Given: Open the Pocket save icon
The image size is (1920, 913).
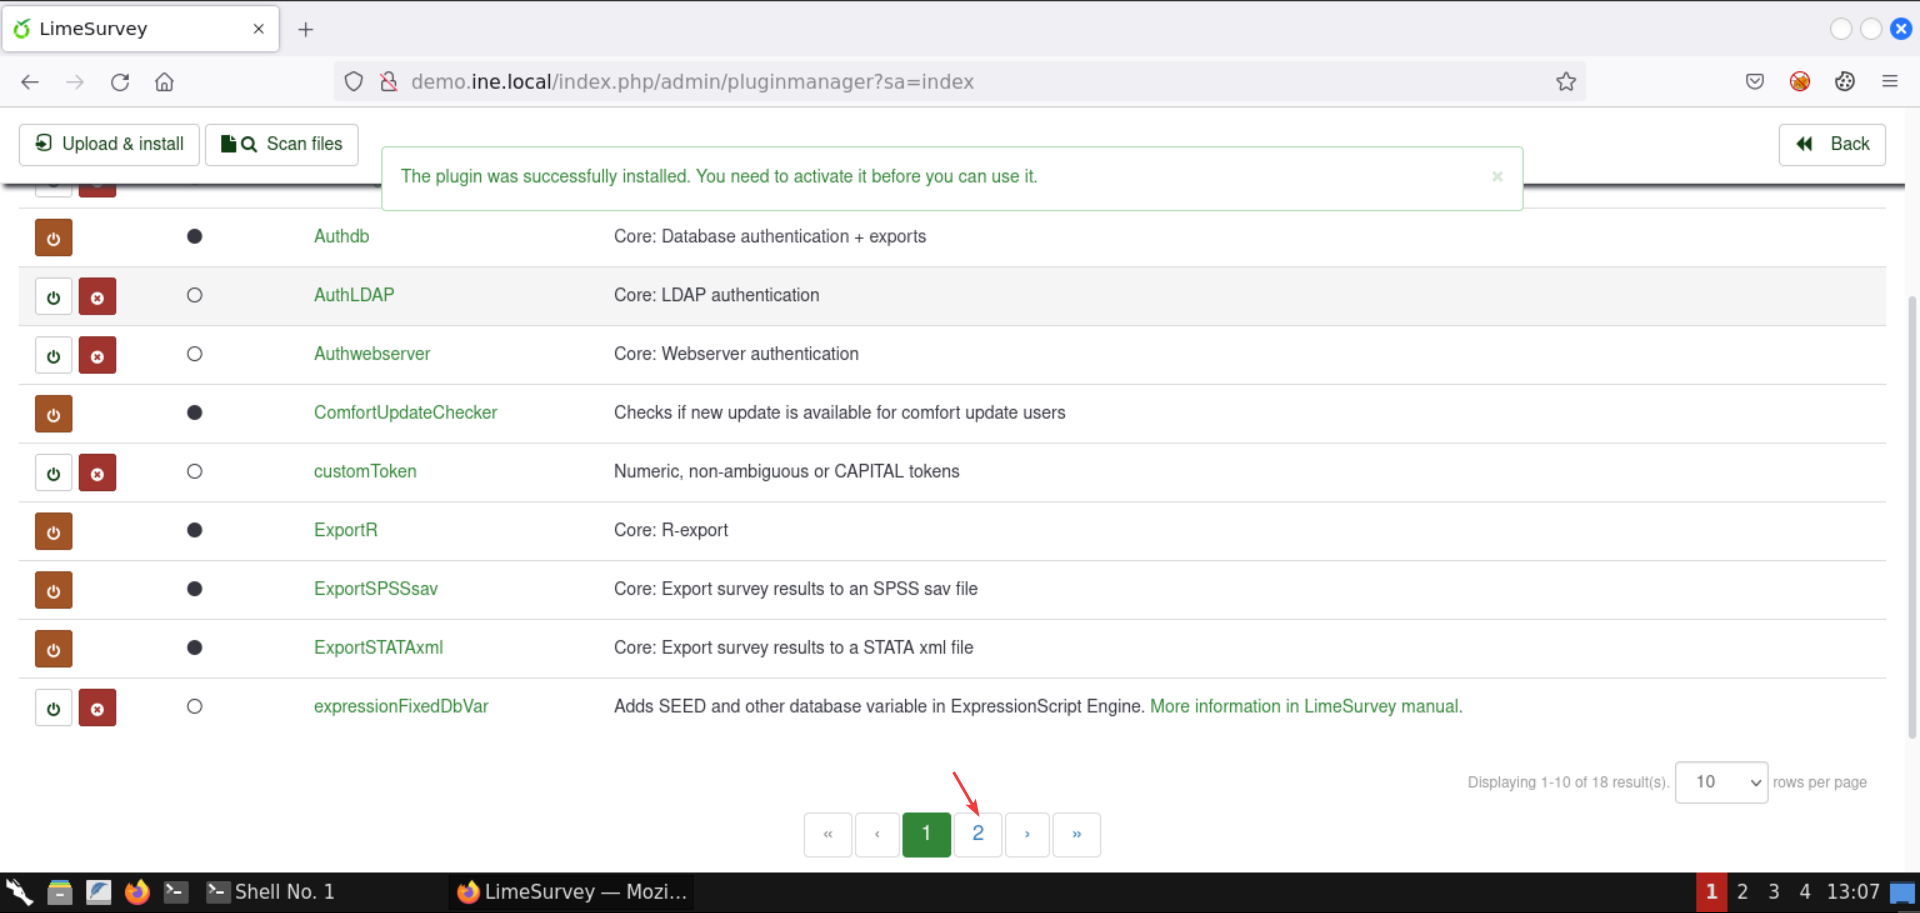Looking at the screenshot, I should (x=1755, y=82).
